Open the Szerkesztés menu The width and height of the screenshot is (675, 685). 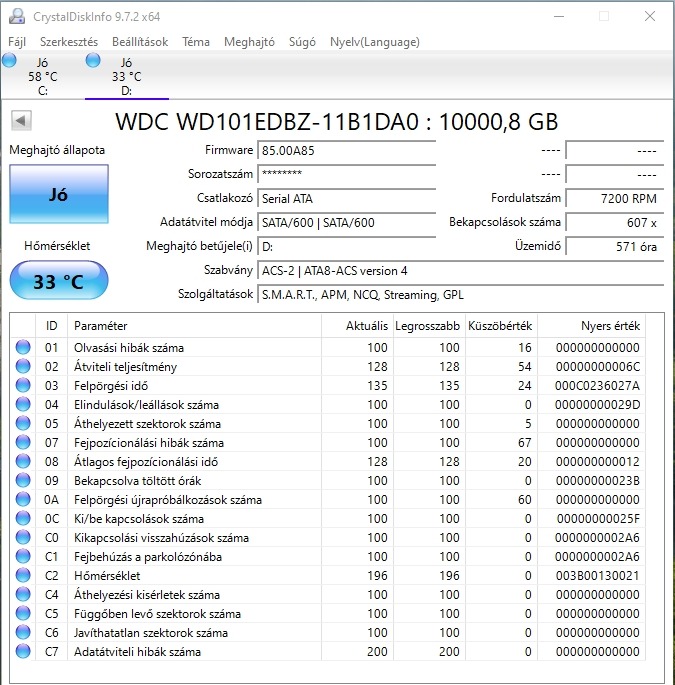click(x=69, y=42)
